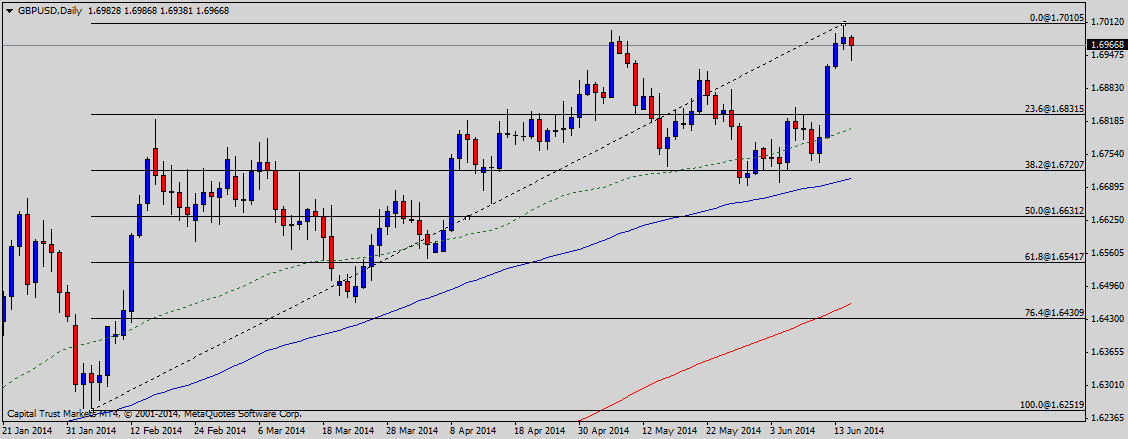Click the 30 Apr 2014 date on time axis
This screenshot has width=1128, height=439.
pos(603,430)
